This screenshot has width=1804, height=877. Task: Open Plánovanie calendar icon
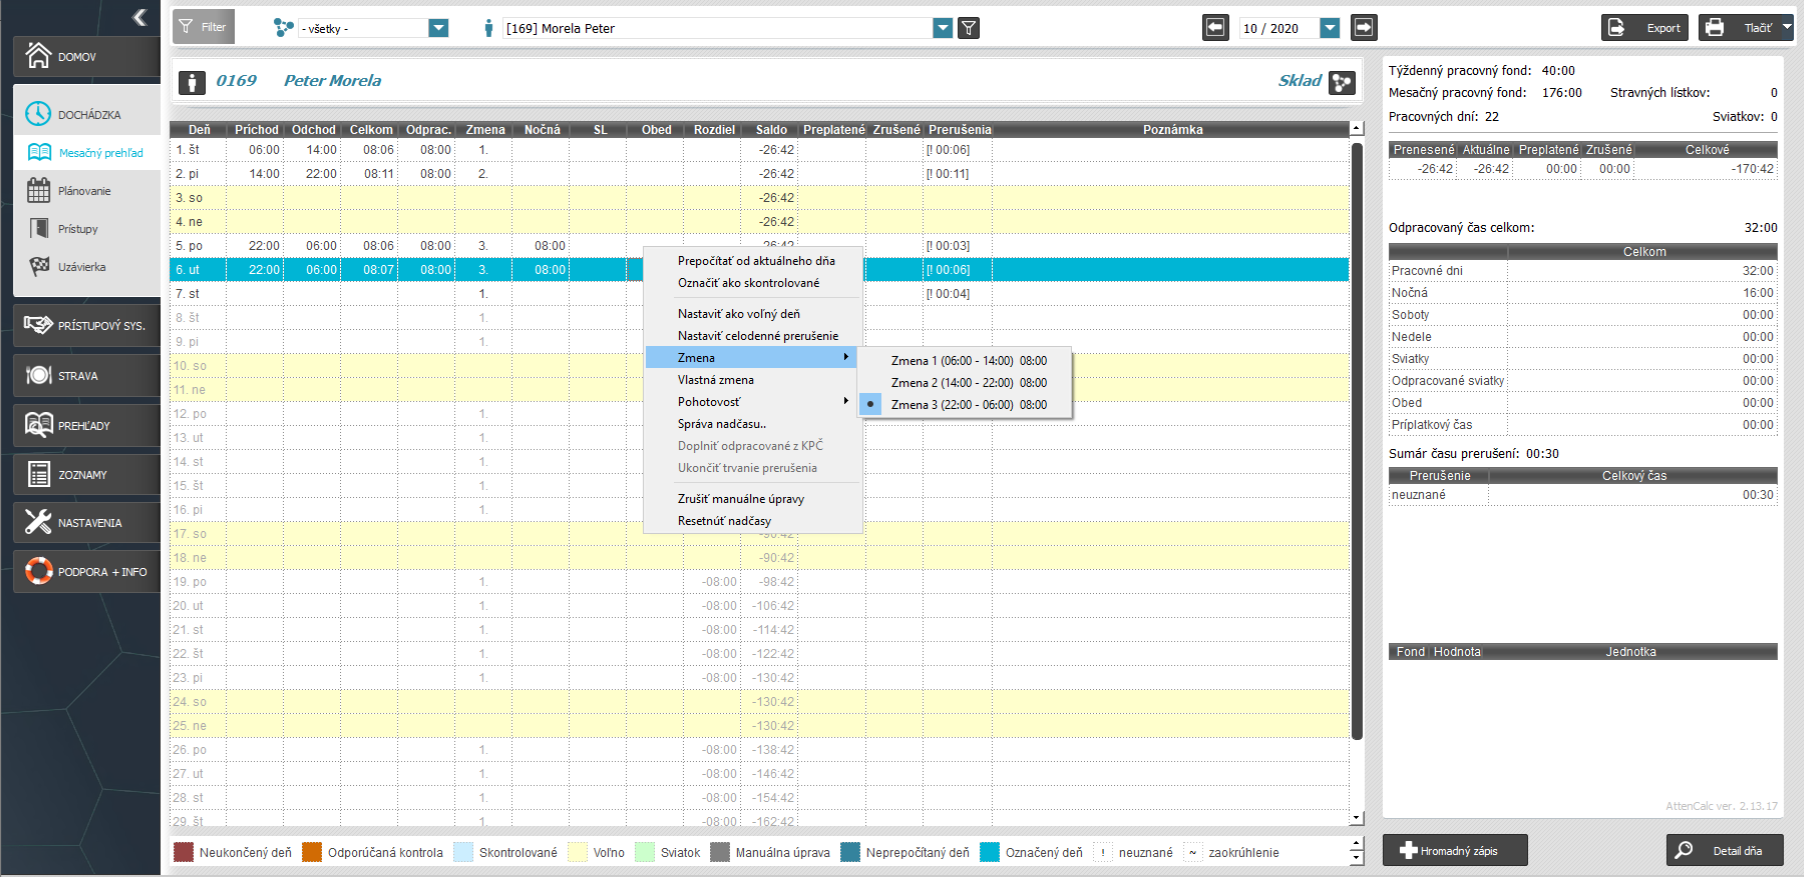pos(39,190)
